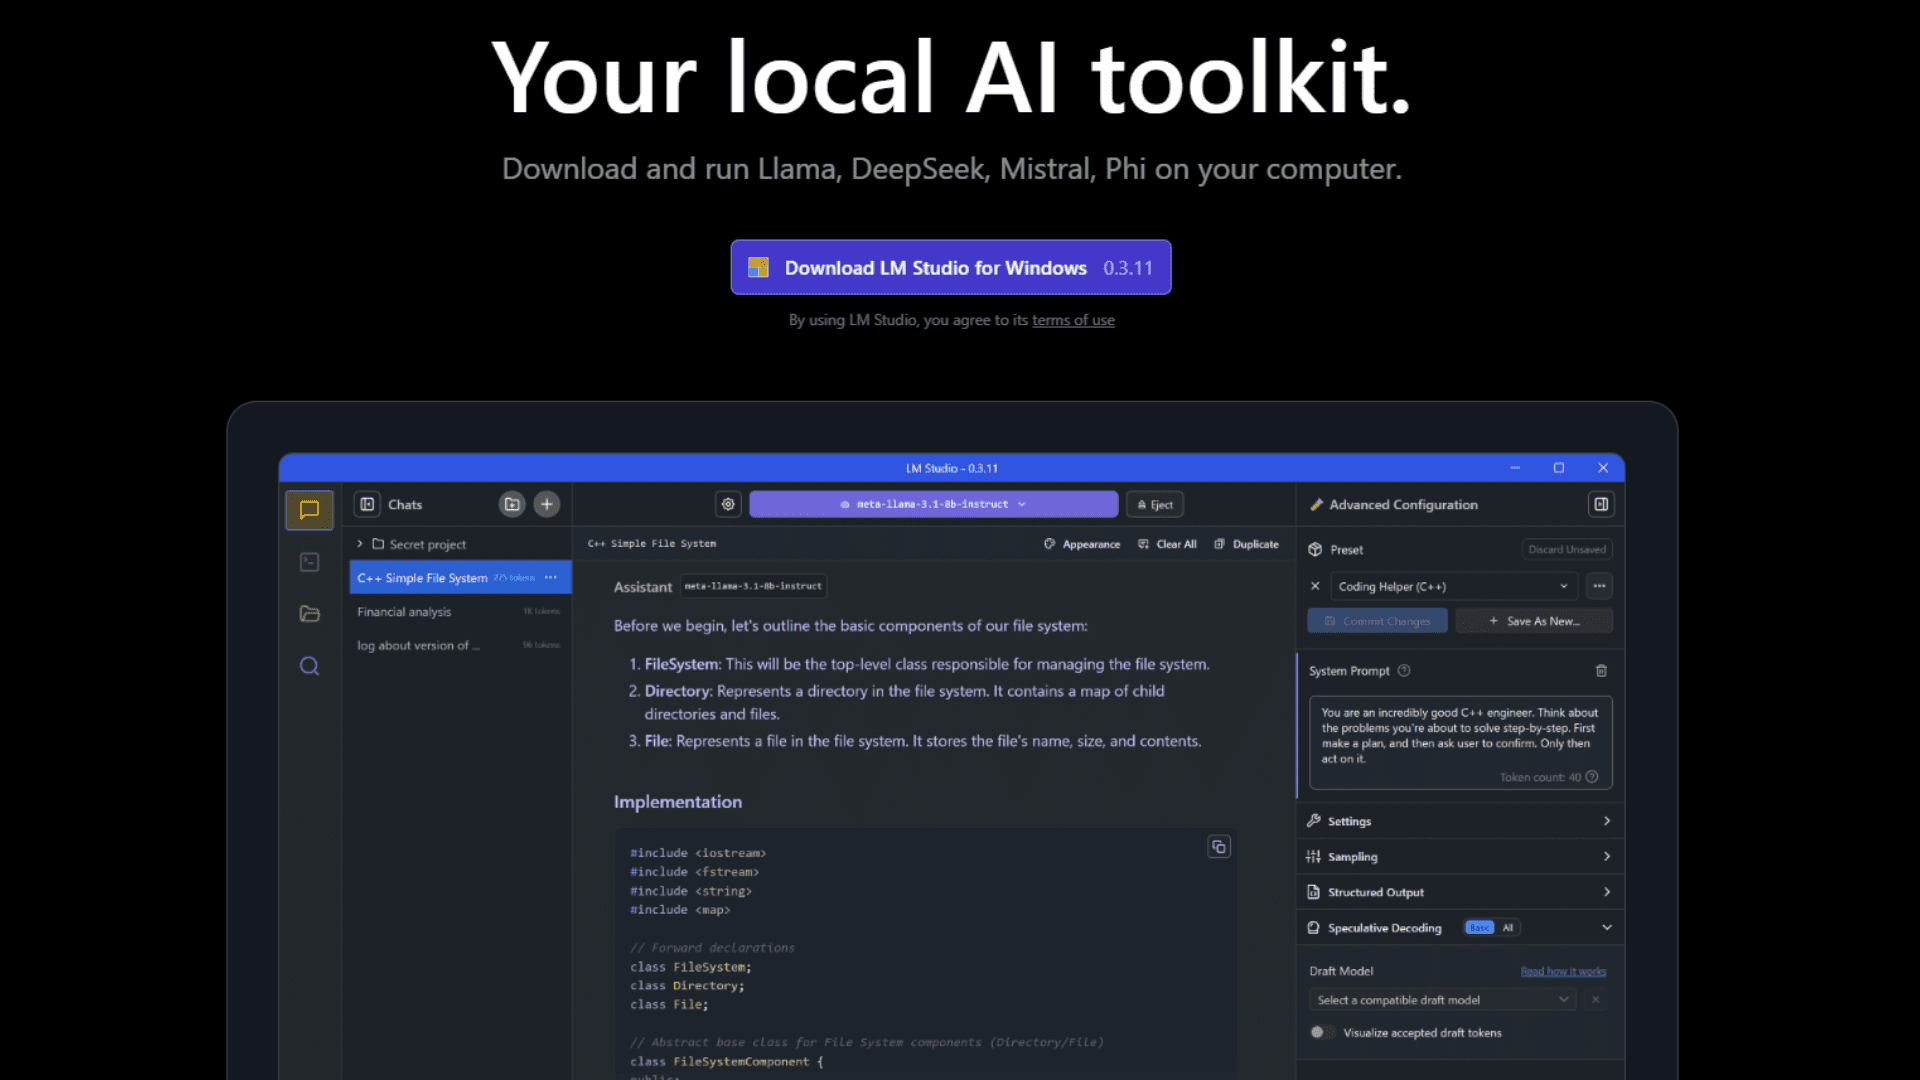Clear the selected draft model

pyautogui.click(x=1596, y=1000)
